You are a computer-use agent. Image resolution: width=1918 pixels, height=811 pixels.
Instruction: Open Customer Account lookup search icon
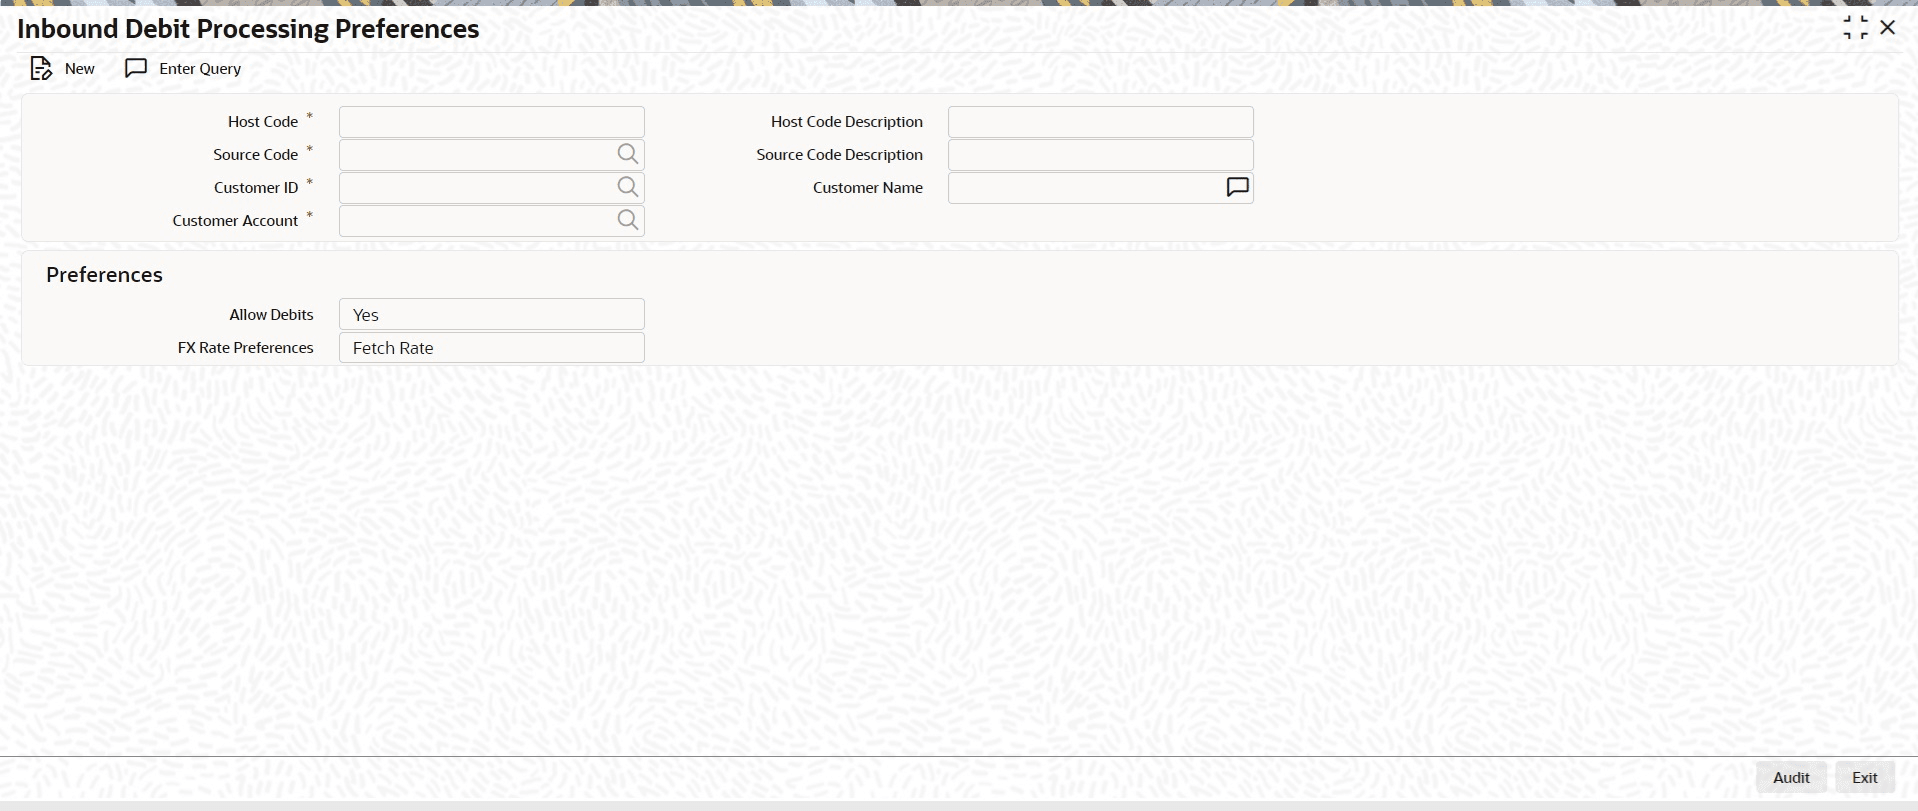pyautogui.click(x=627, y=220)
